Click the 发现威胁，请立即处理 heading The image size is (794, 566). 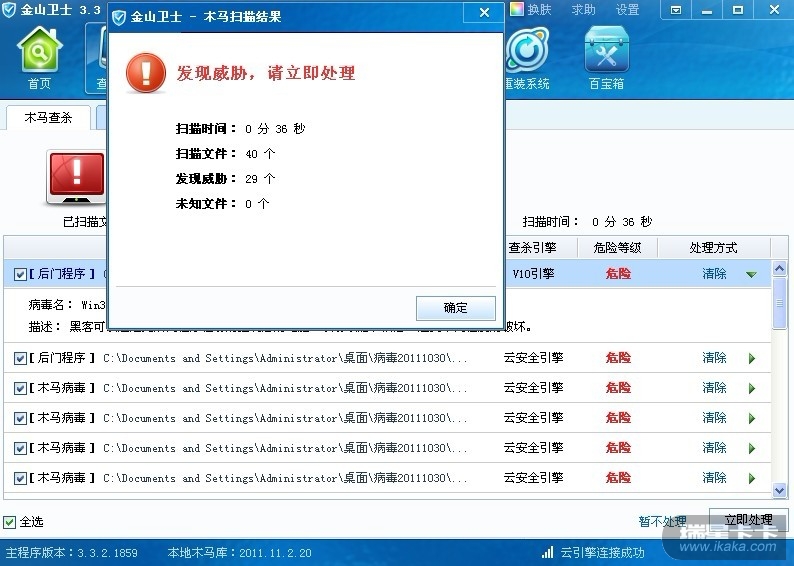pos(266,73)
